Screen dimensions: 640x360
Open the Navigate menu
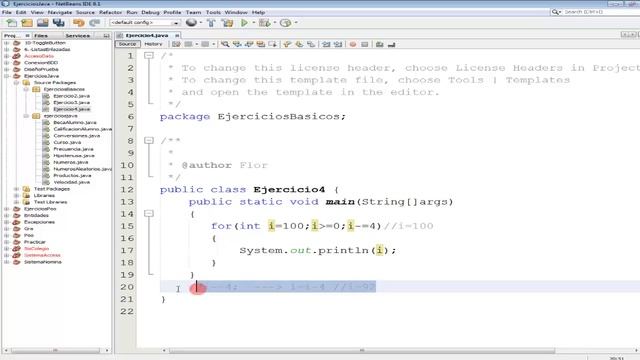point(60,12)
